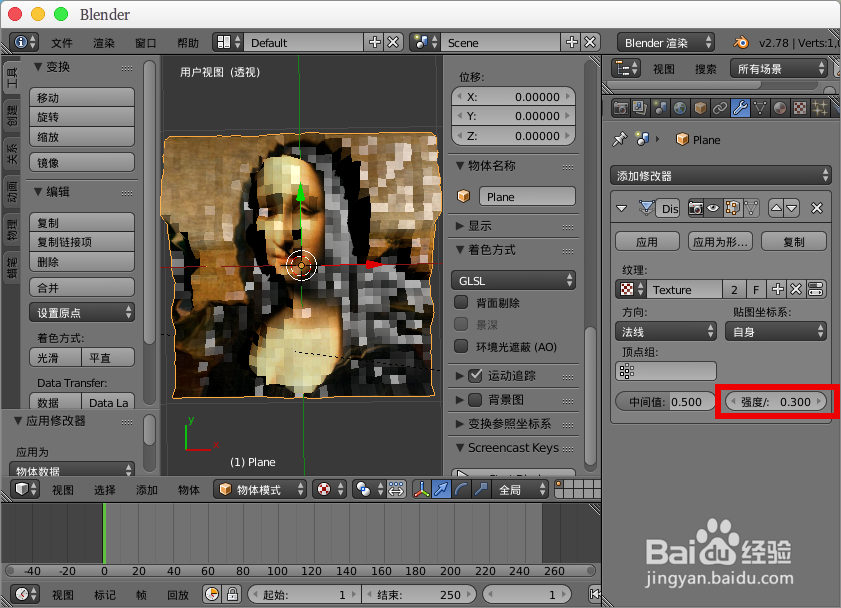Click the 光滑 shading button

[55, 358]
